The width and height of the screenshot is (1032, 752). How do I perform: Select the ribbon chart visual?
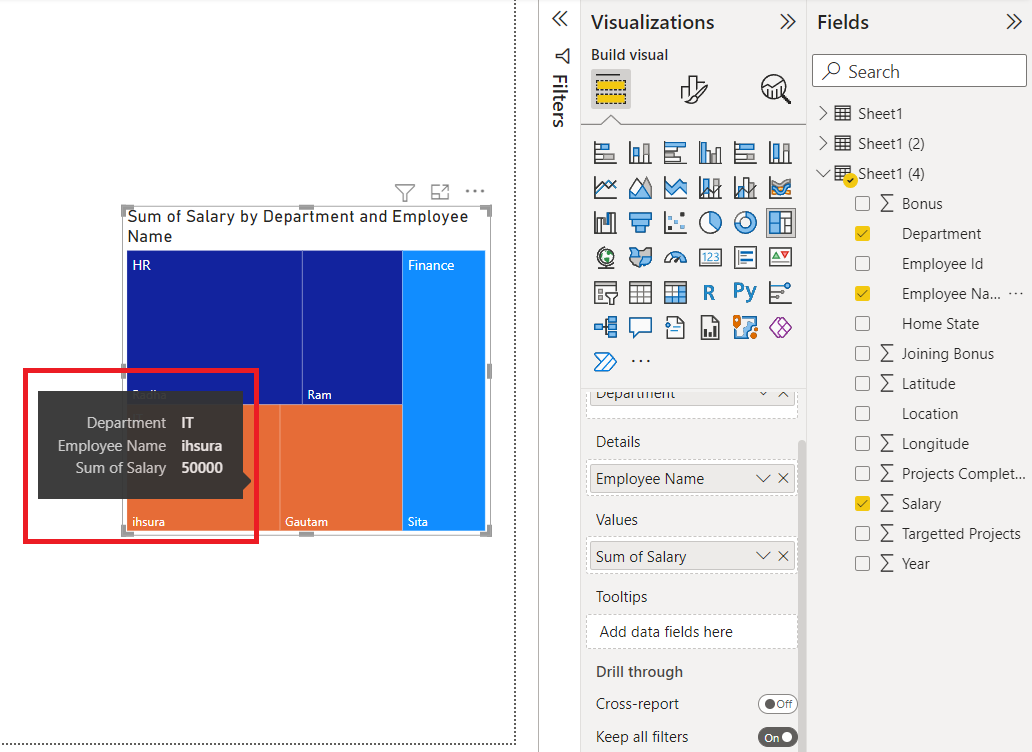click(780, 188)
